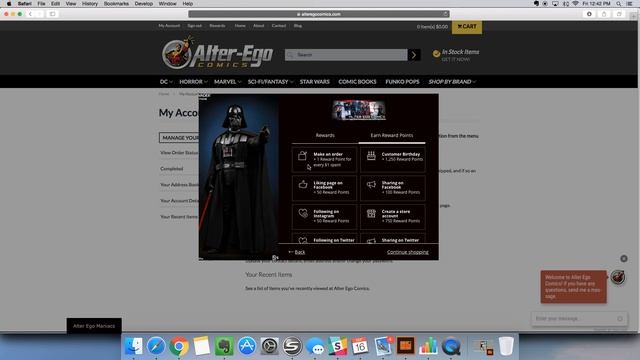The width and height of the screenshot is (640, 360).
Task: Open the Rewards link in top bar
Action: click(x=217, y=26)
